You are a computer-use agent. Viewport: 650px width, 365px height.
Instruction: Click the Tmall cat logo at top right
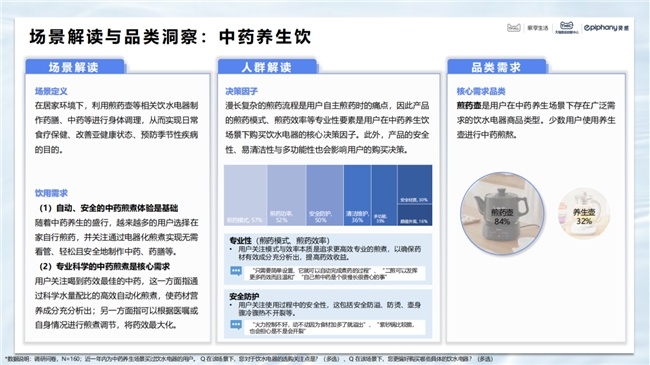(x=514, y=28)
